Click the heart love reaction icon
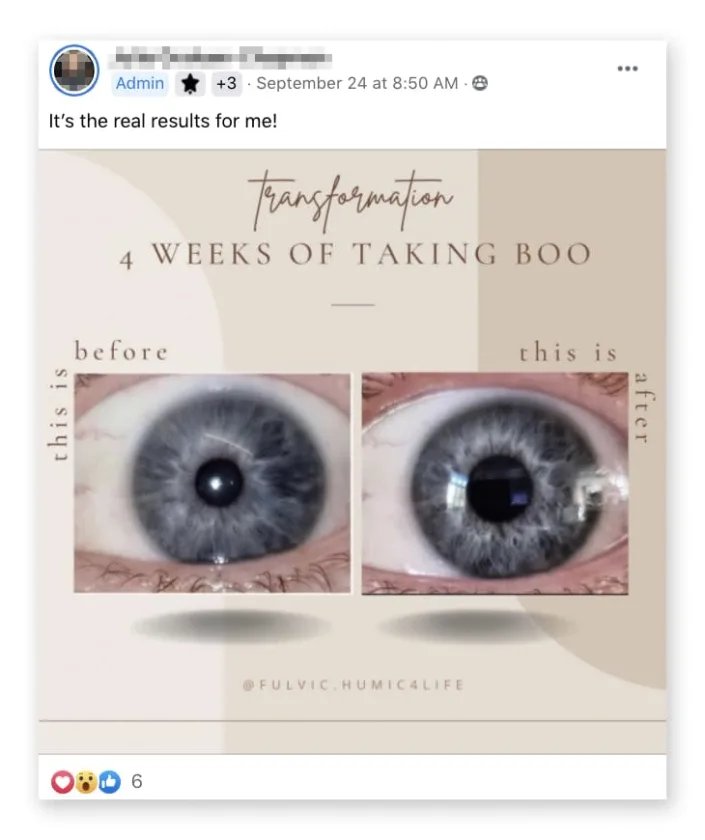 (x=62, y=782)
